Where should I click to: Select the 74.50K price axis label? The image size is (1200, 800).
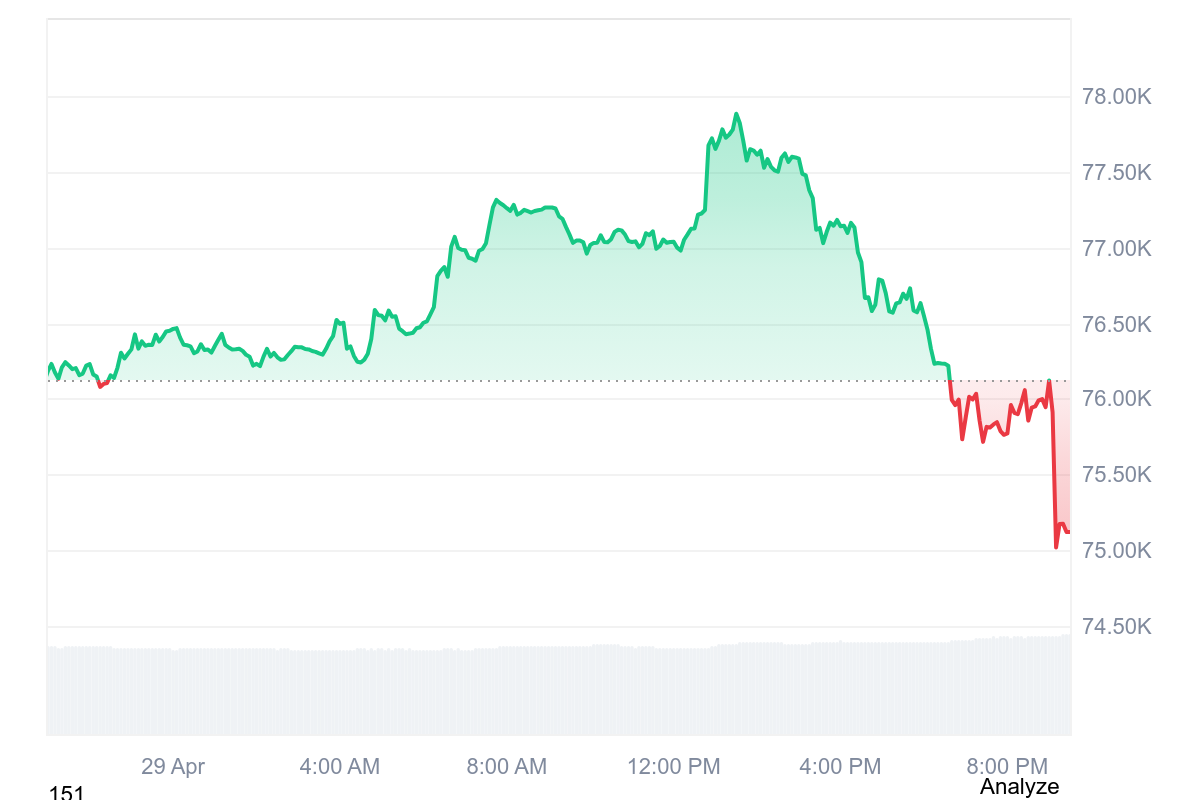click(1117, 627)
